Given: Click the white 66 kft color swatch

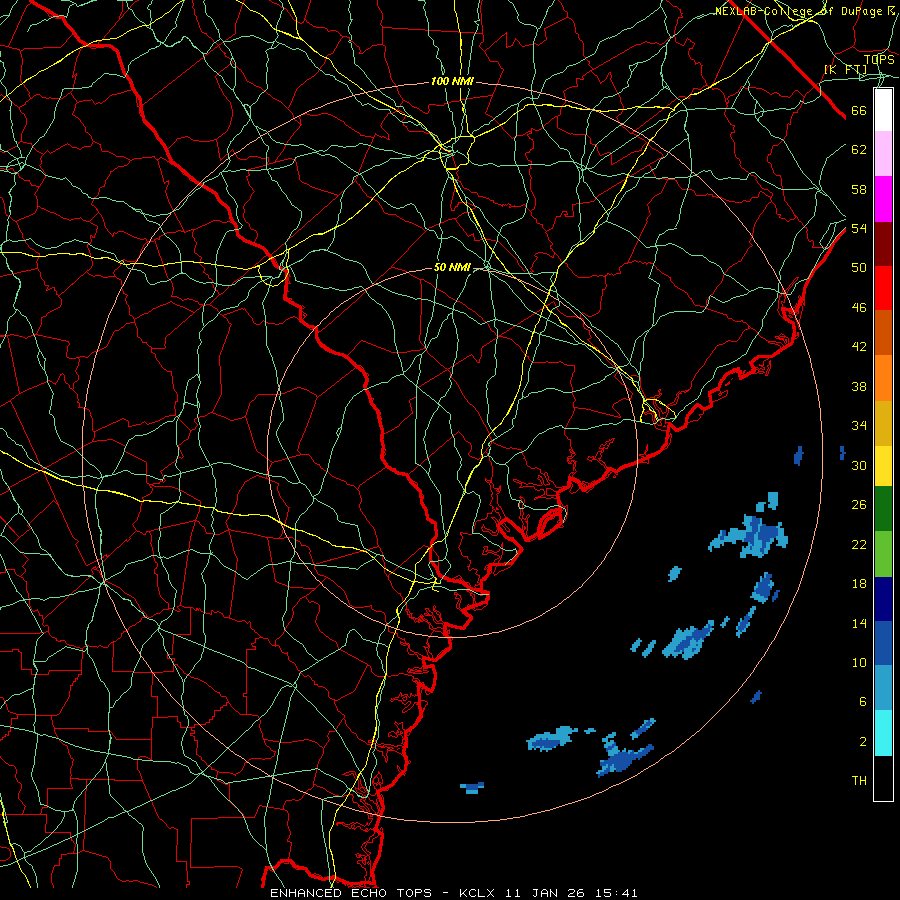Looking at the screenshot, I should (x=883, y=110).
